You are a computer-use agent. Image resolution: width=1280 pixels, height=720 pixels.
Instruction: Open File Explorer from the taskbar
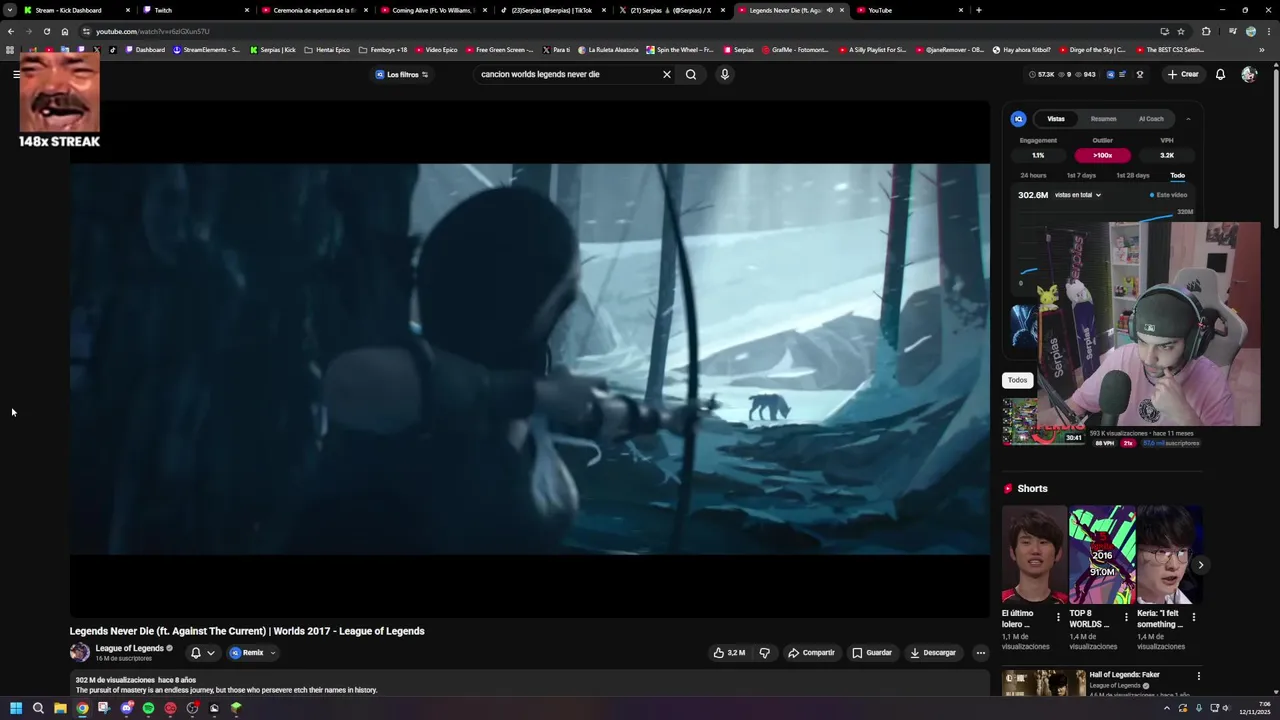[x=60, y=708]
